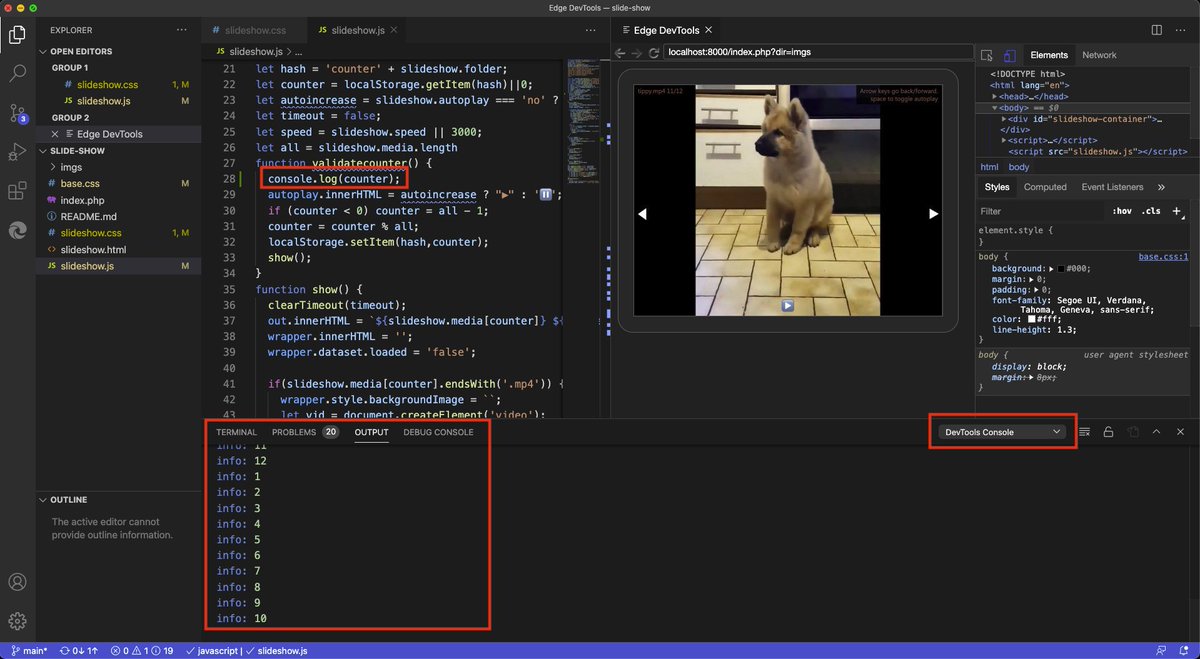The width and height of the screenshot is (1200, 659).
Task: Maximize the bottom panel size
Action: (x=1156, y=432)
